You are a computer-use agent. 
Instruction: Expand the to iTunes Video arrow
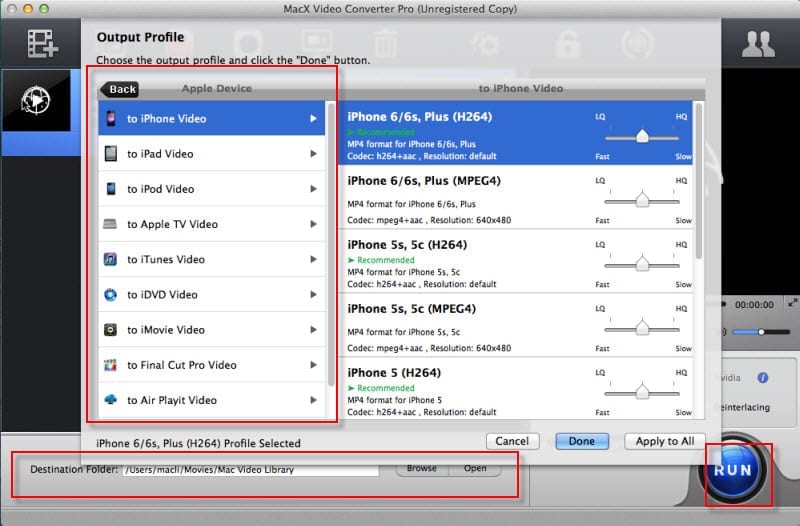click(313, 259)
